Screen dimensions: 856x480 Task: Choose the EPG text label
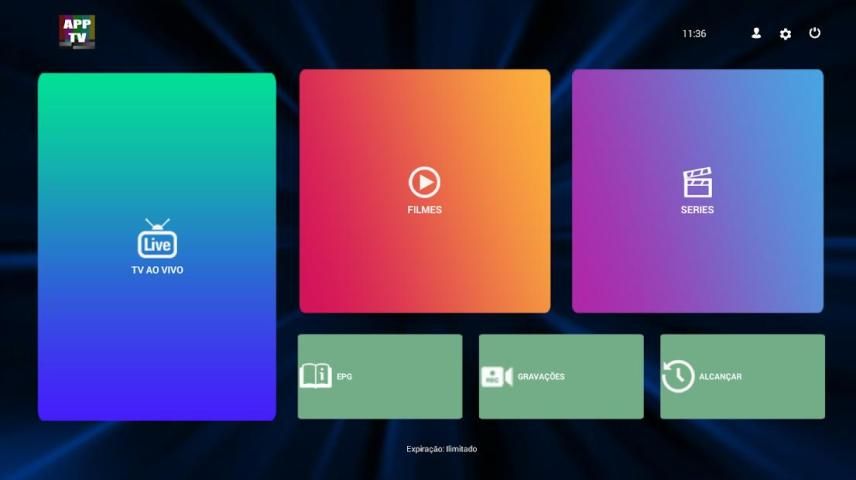(344, 377)
